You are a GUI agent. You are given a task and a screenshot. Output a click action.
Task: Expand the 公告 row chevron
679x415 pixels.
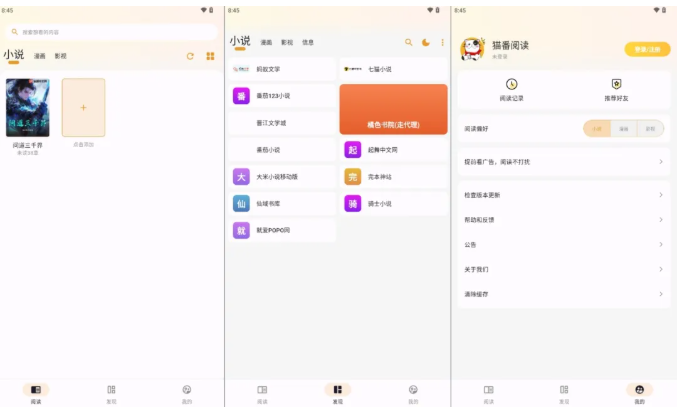pyautogui.click(x=661, y=244)
